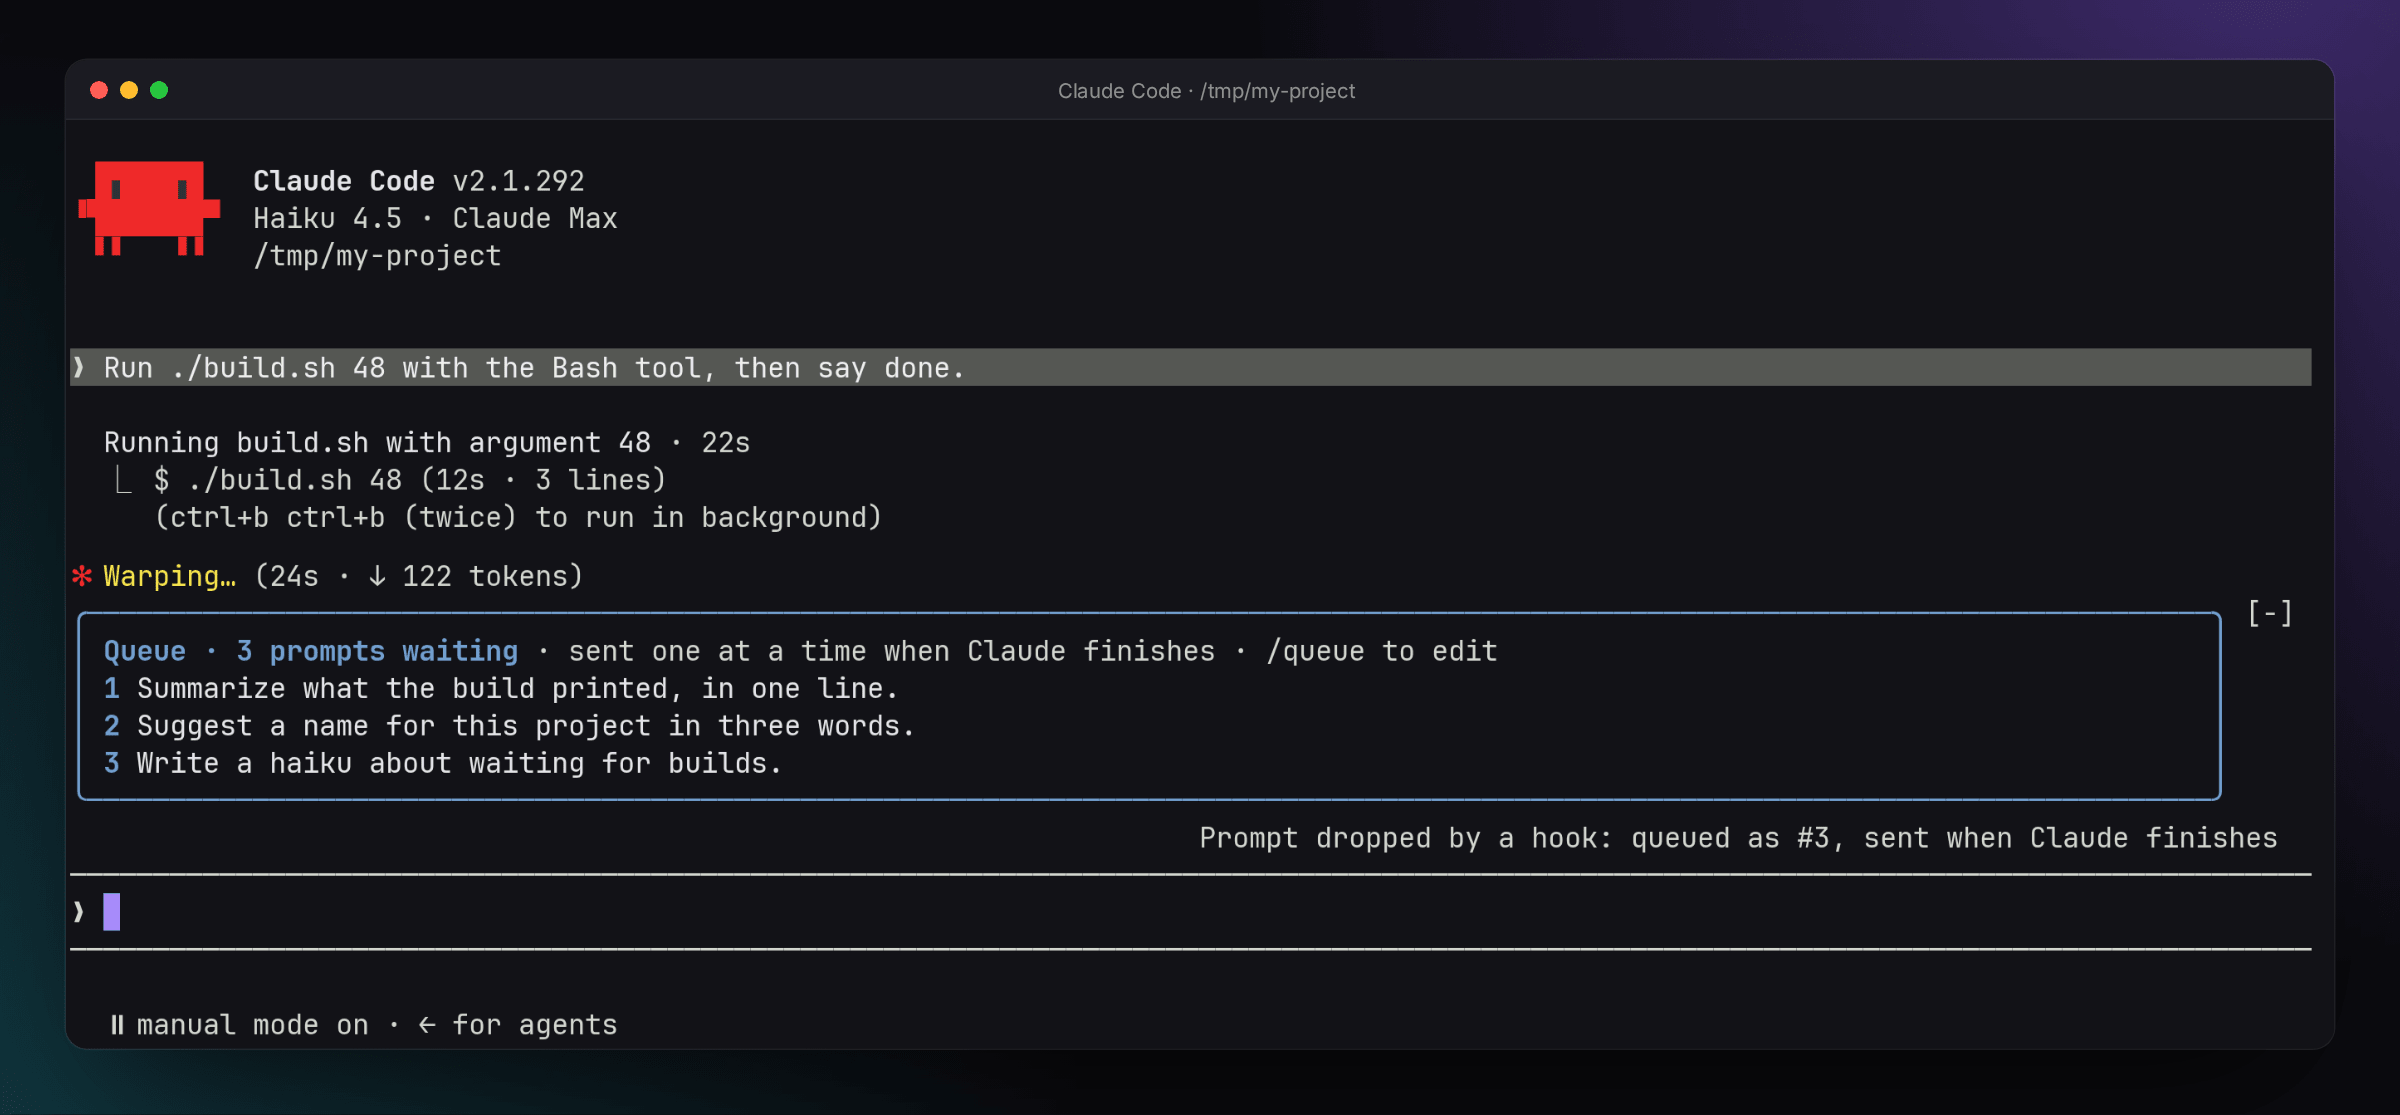The image size is (2400, 1115).
Task: Click into the prompt input field
Action: pyautogui.click(x=1190, y=912)
